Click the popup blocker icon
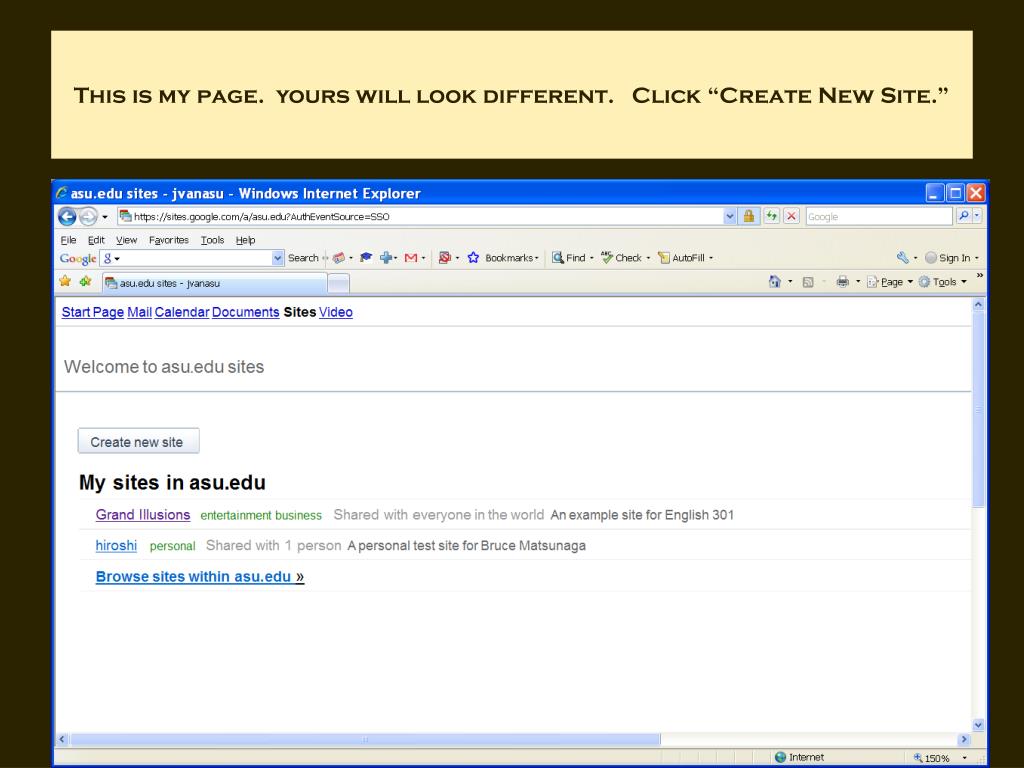Screen dimensions: 1024x768 coord(445,257)
